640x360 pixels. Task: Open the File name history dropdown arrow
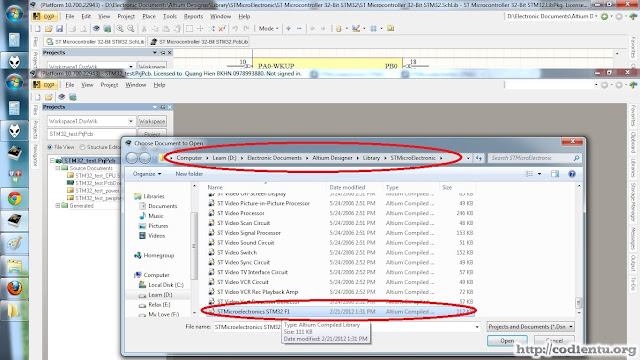click(477, 327)
